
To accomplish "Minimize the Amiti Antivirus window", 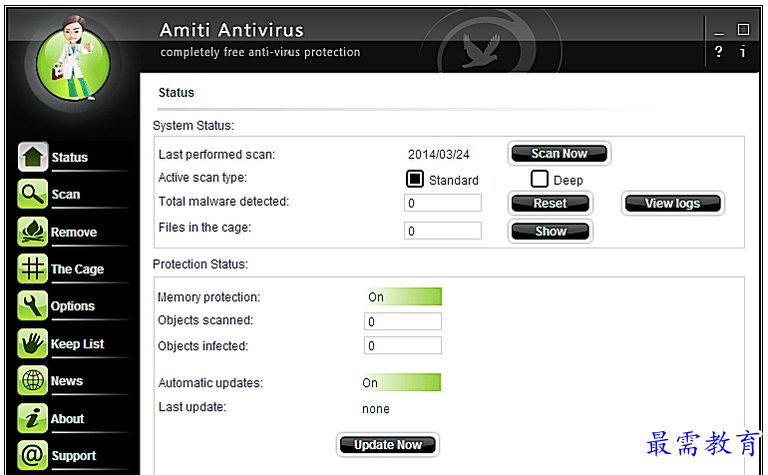I will pyautogui.click(x=719, y=32).
